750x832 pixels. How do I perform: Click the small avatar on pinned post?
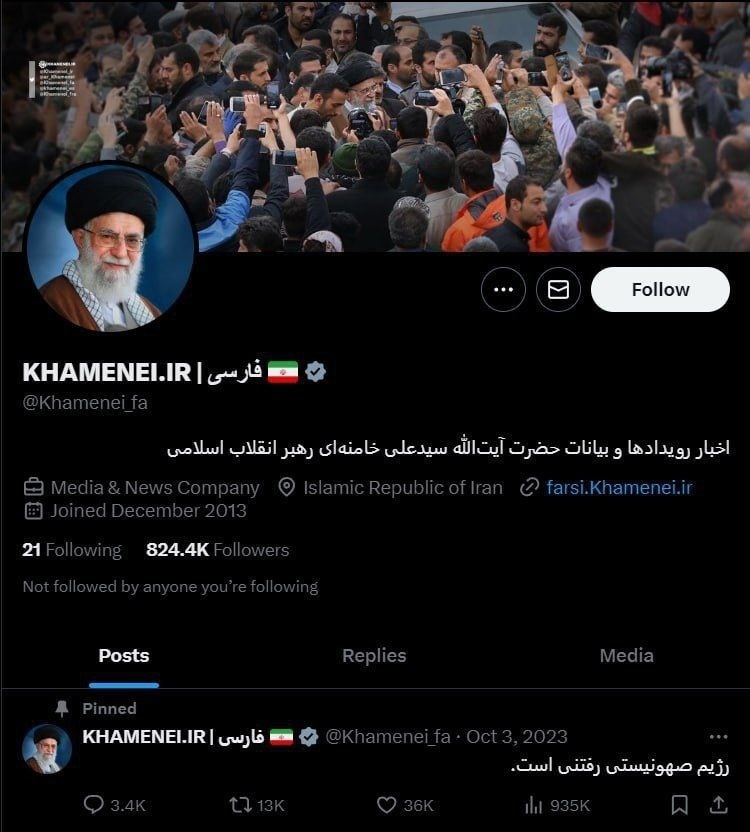click(47, 749)
